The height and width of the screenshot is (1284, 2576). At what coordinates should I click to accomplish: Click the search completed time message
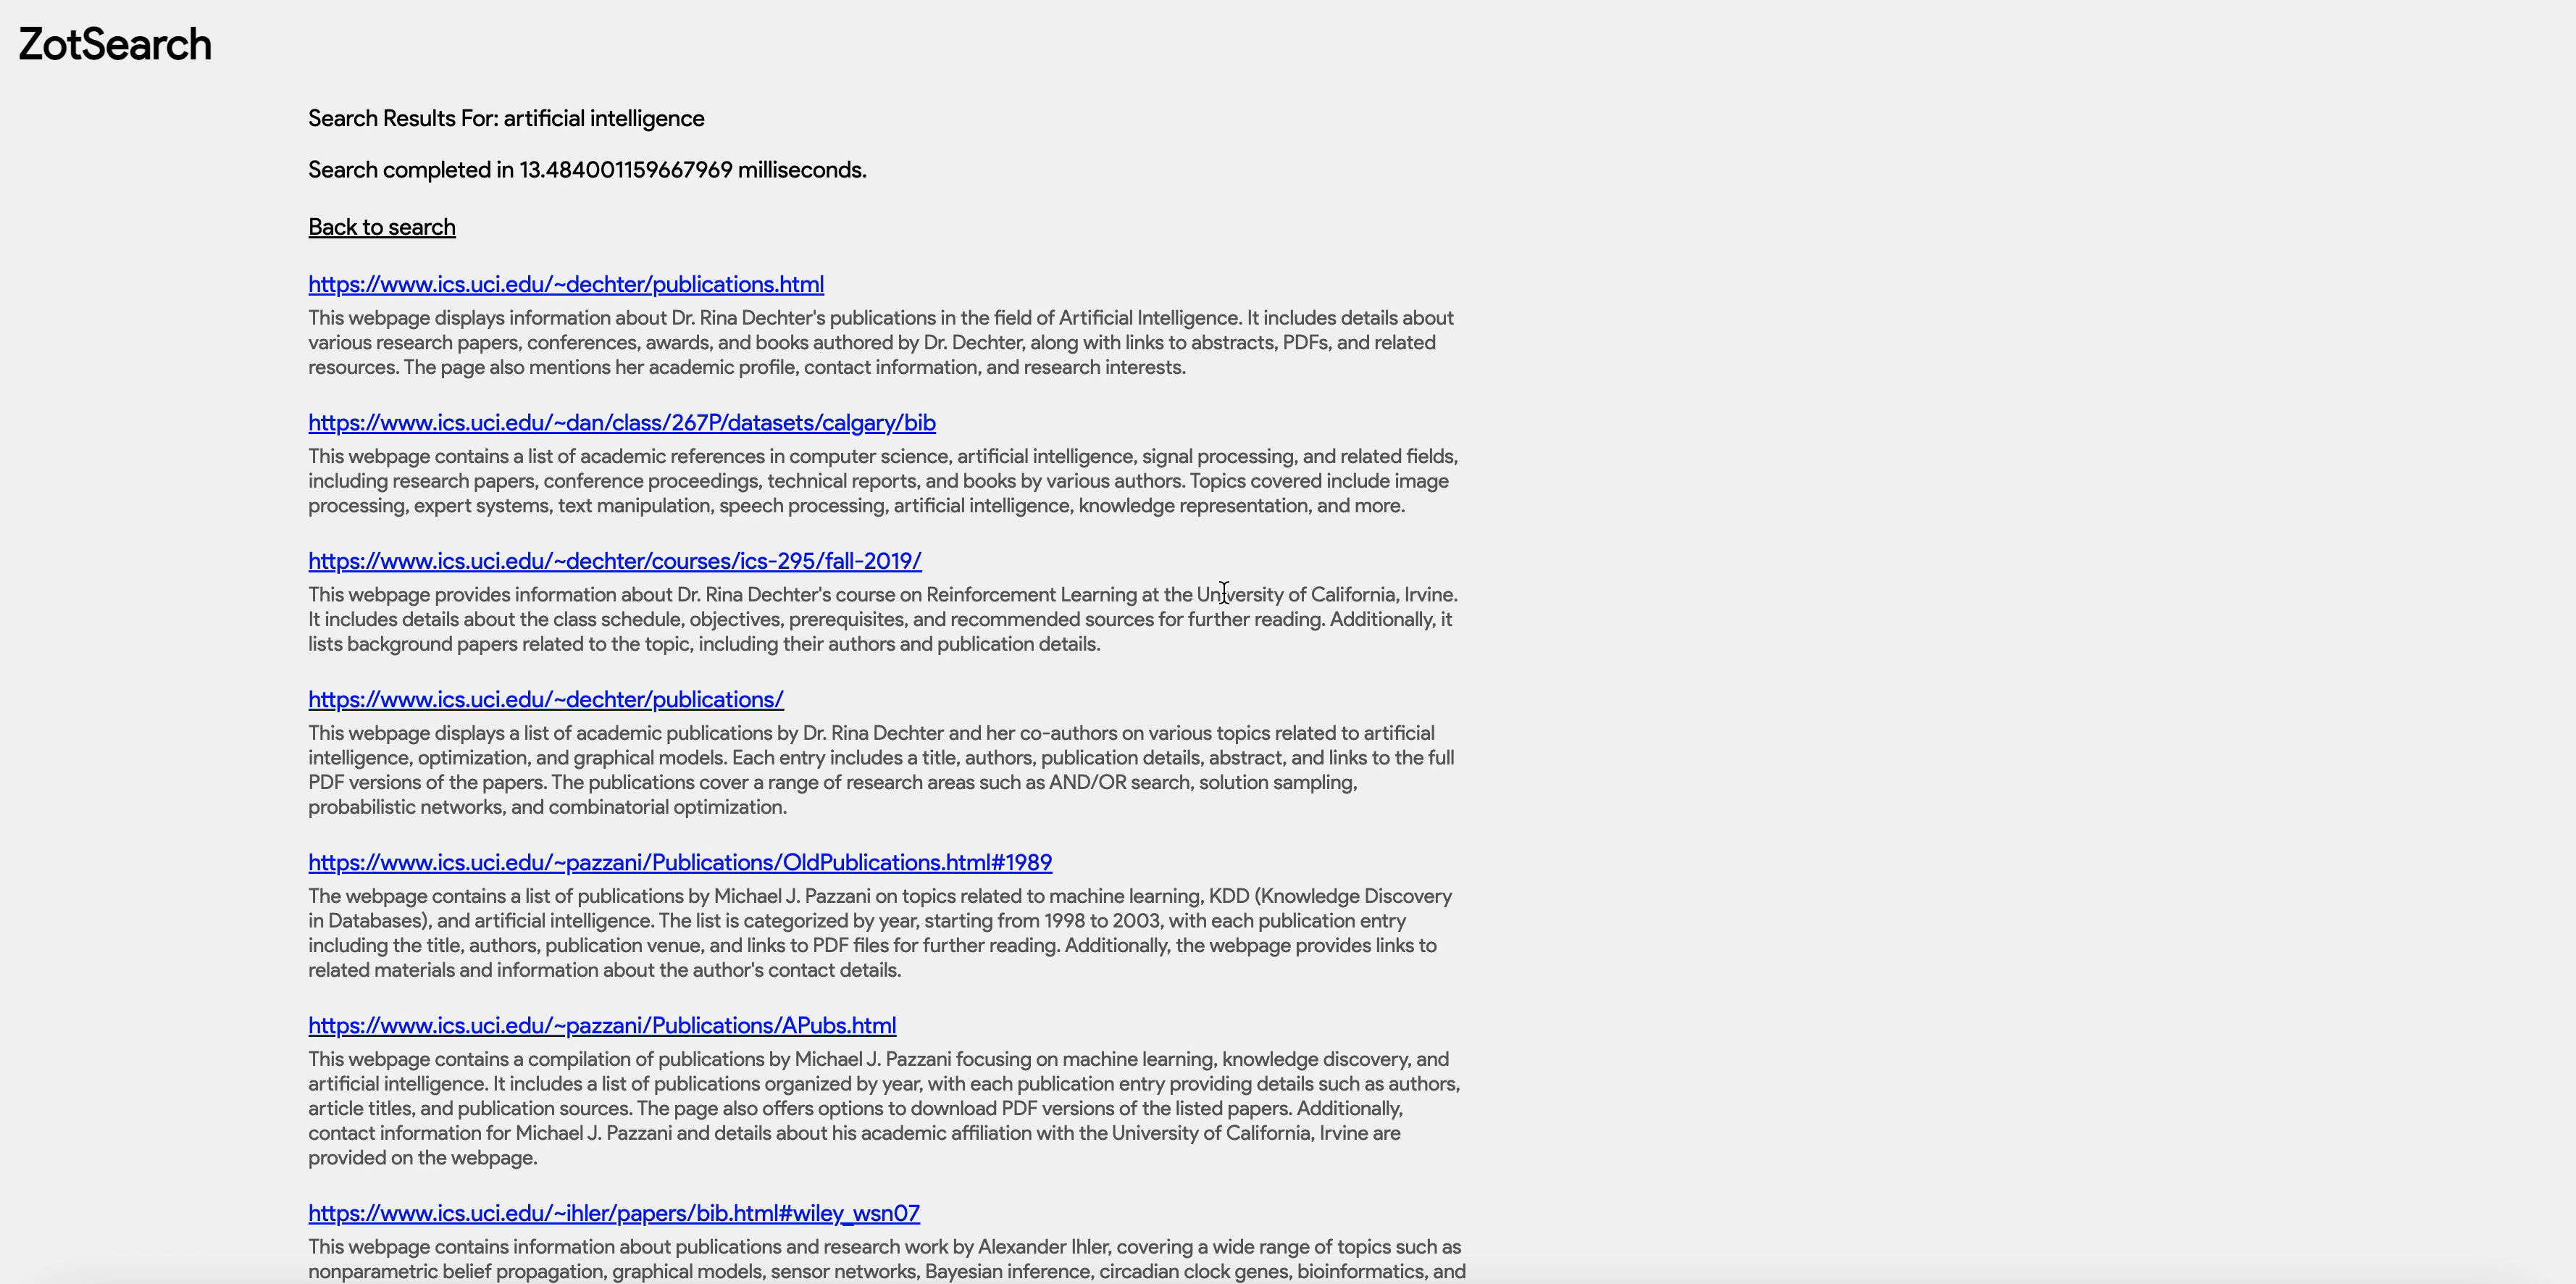pos(587,170)
